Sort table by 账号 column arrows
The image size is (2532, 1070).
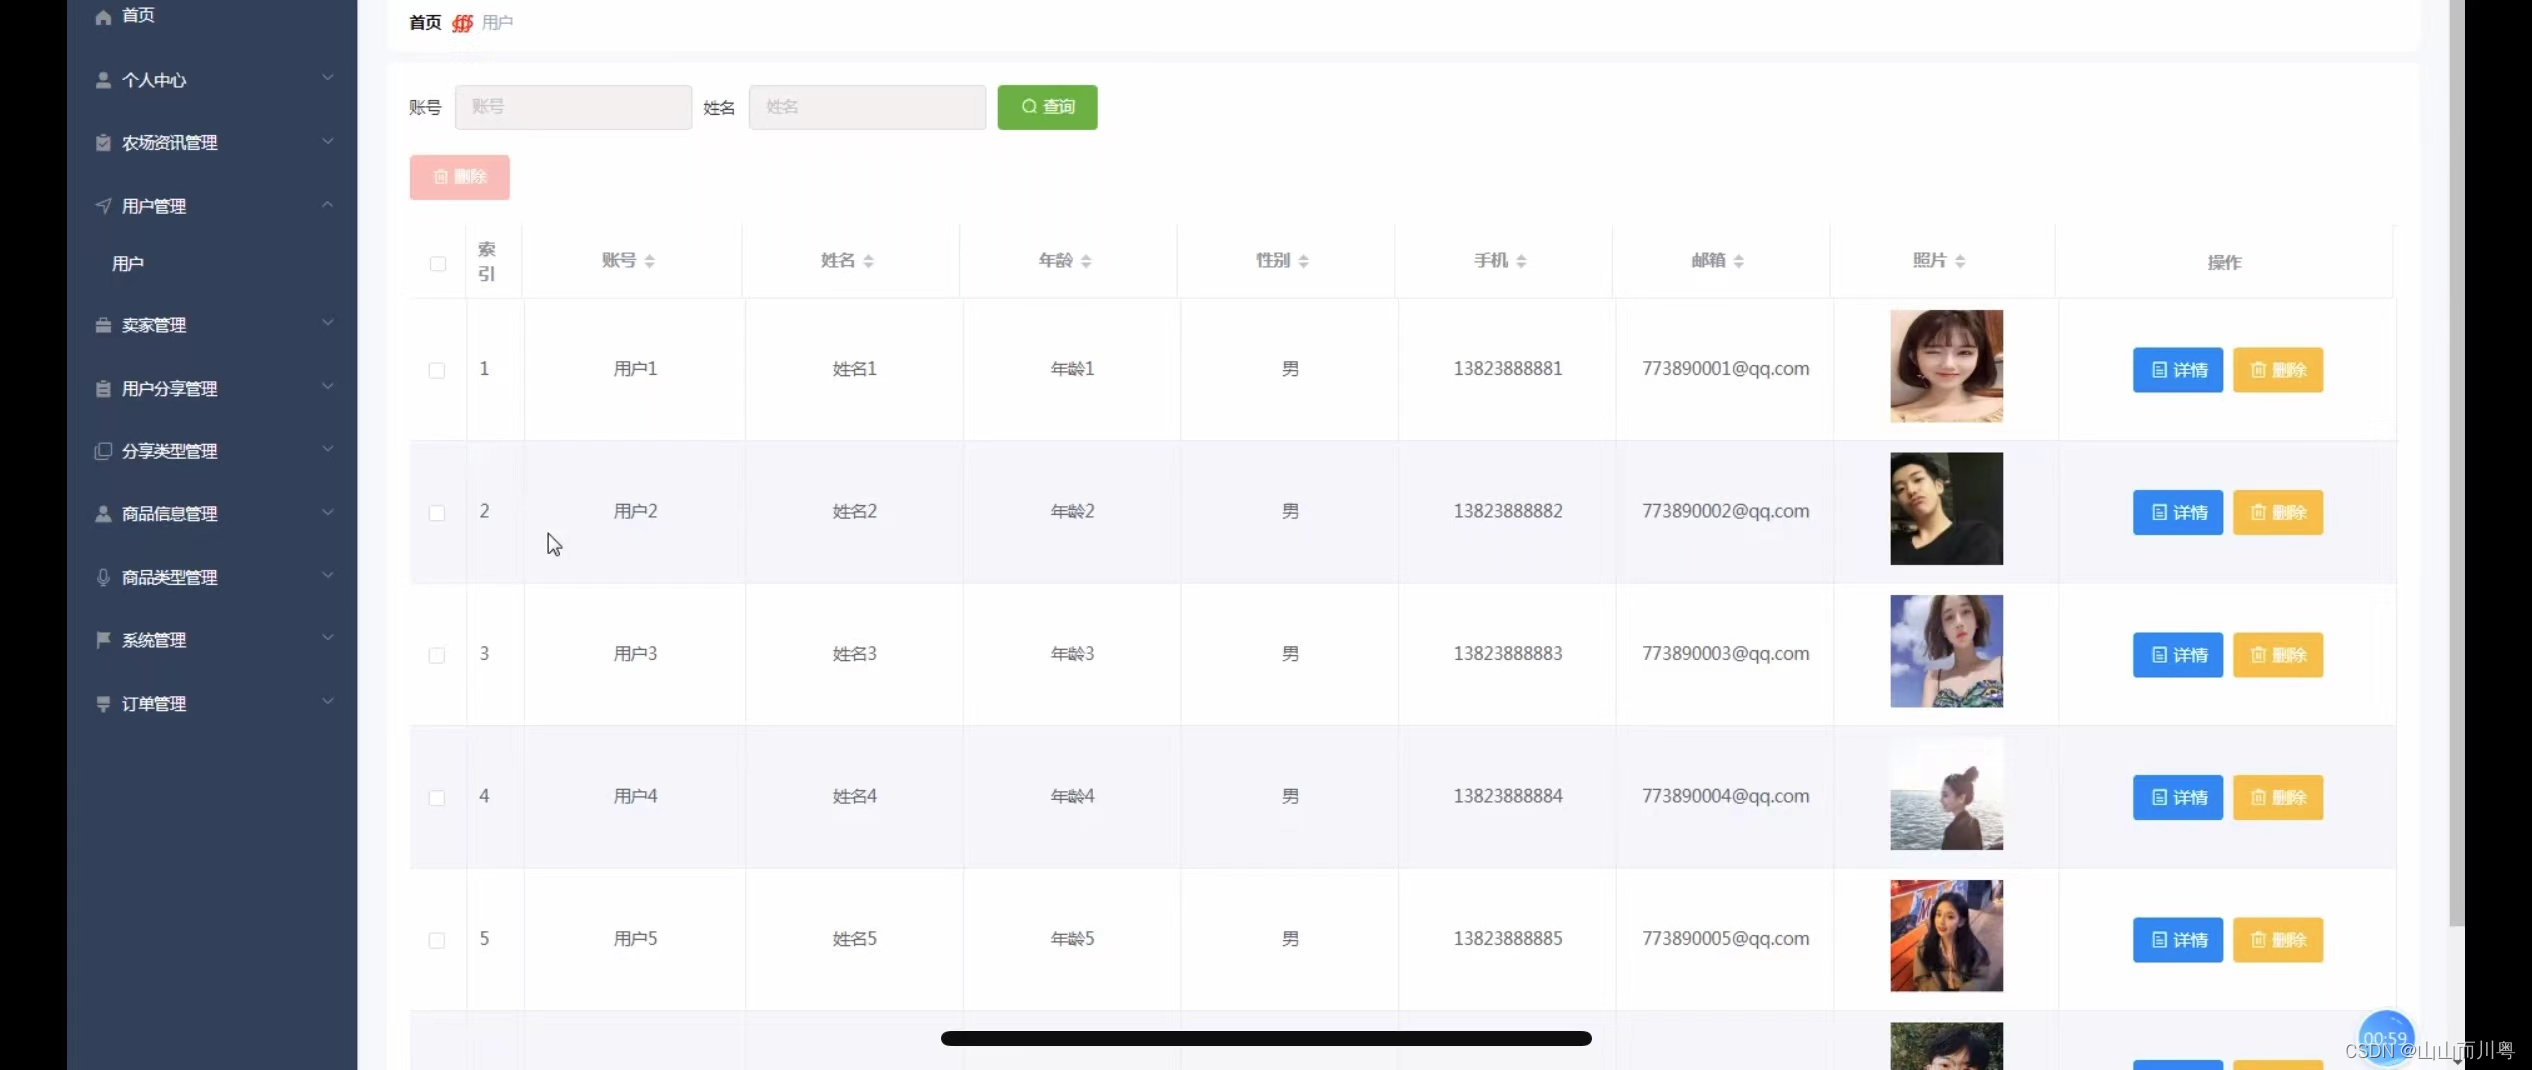[x=650, y=261]
